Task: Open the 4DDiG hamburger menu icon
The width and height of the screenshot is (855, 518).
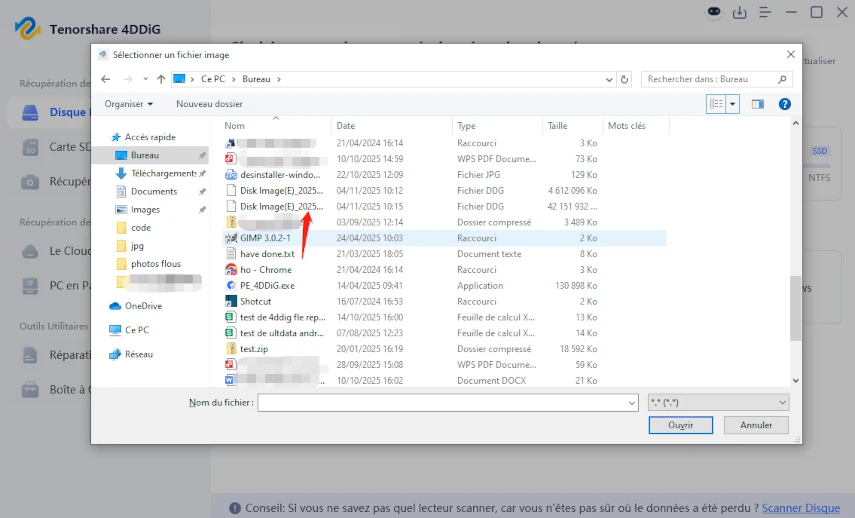Action: click(765, 13)
